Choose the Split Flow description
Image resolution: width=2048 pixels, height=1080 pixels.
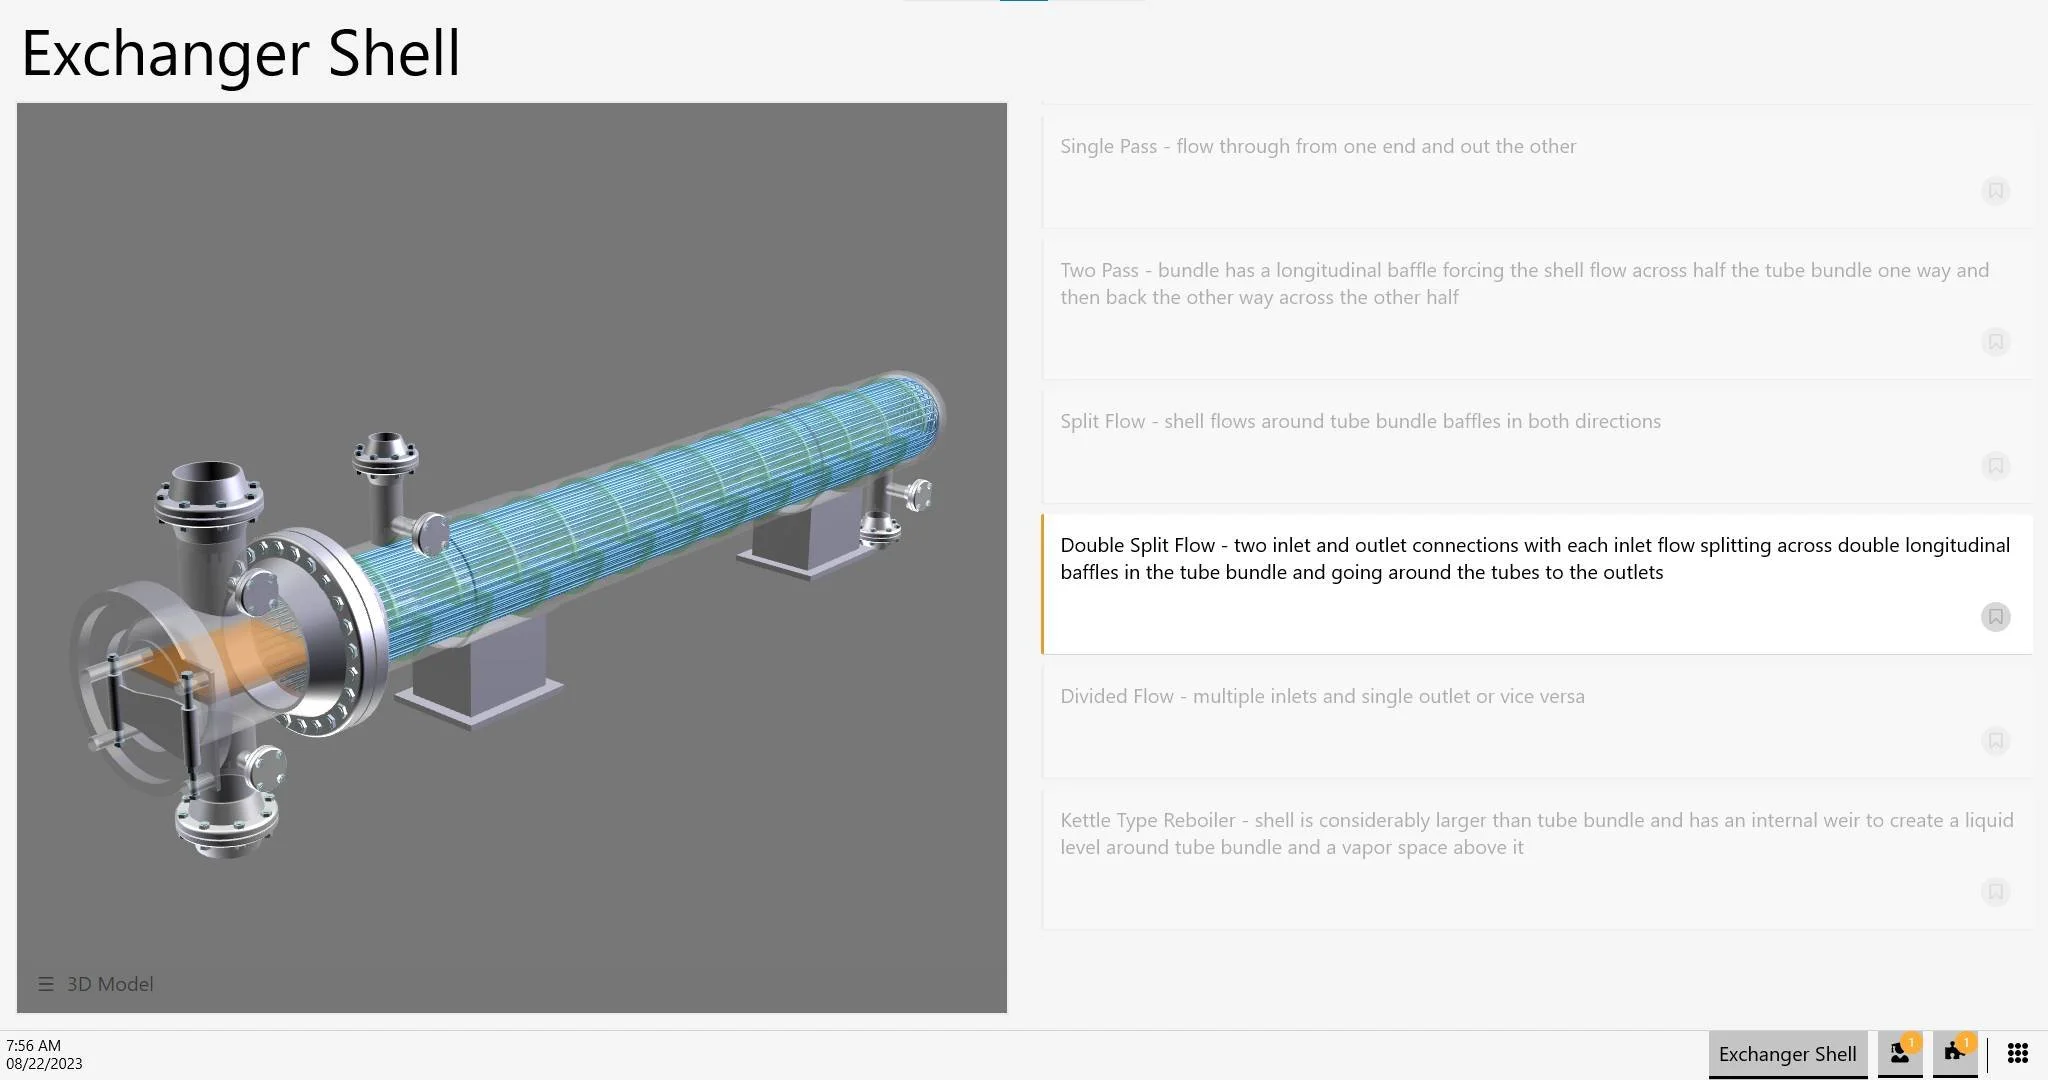click(1360, 422)
